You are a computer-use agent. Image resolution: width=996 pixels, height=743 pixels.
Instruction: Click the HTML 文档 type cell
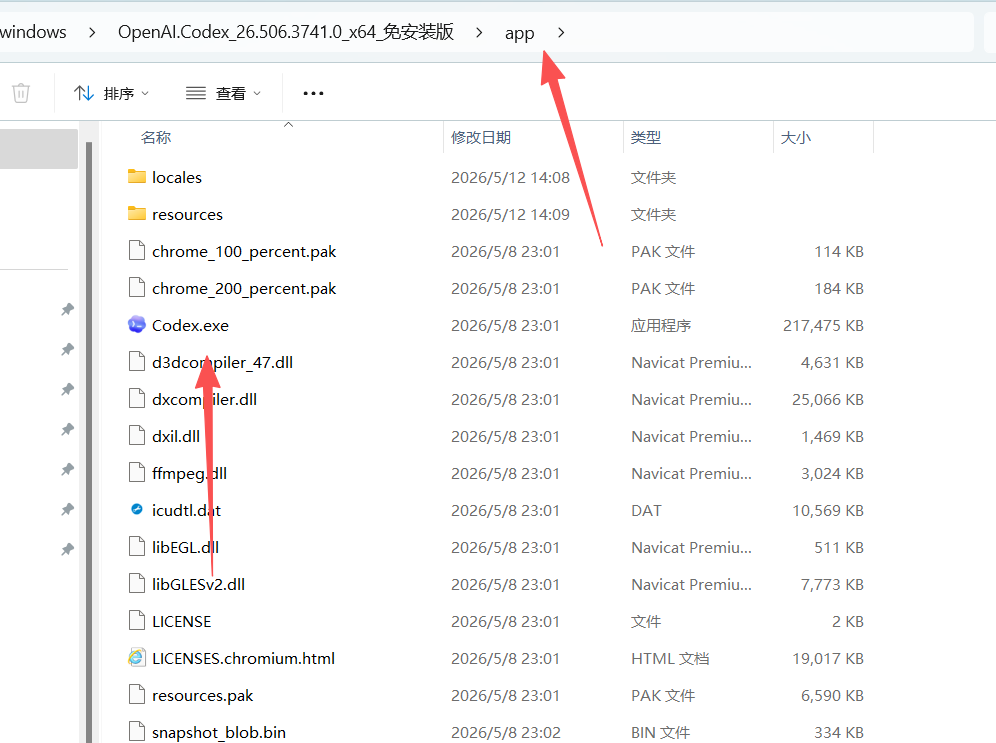coord(670,659)
